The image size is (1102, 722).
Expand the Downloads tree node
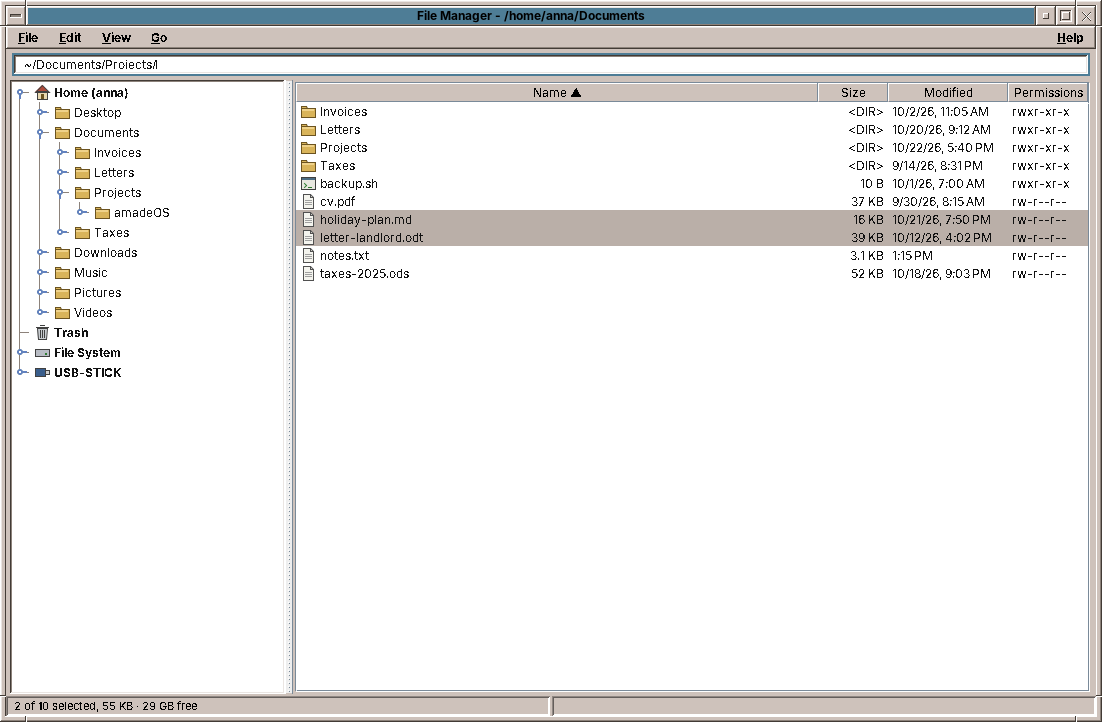pyautogui.click(x=41, y=252)
